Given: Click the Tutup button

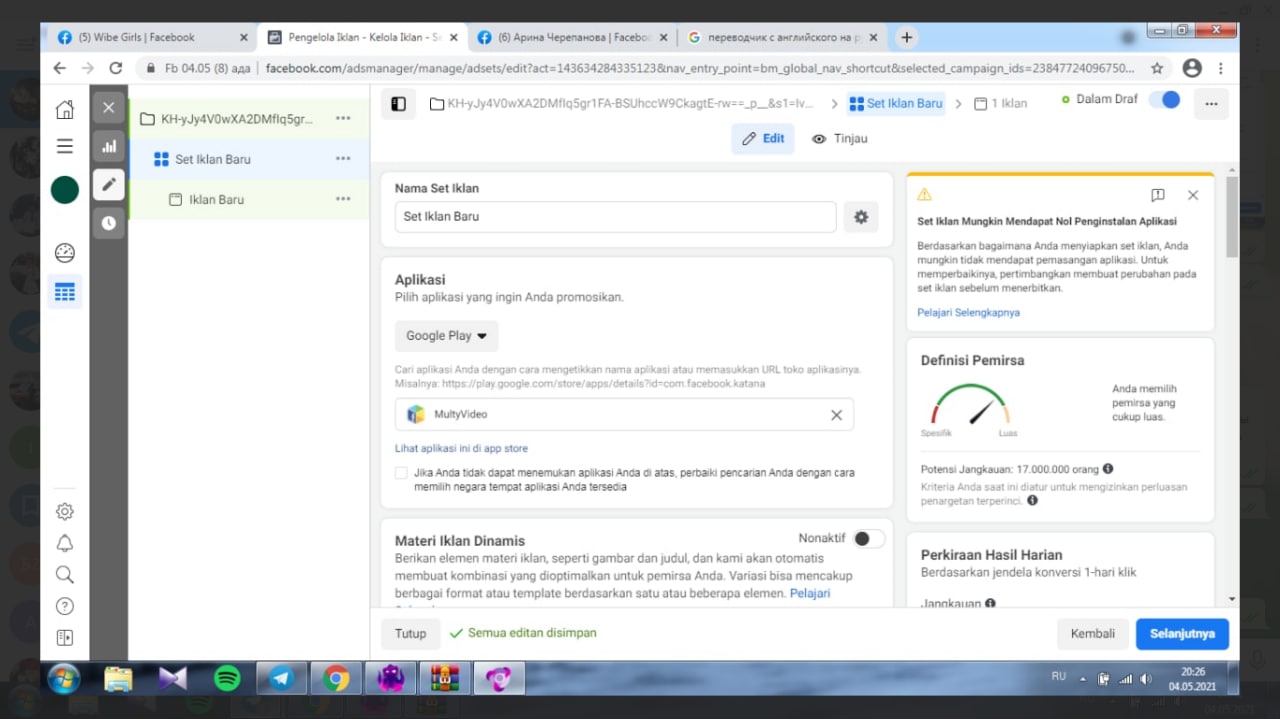Looking at the screenshot, I should click(x=410, y=633).
